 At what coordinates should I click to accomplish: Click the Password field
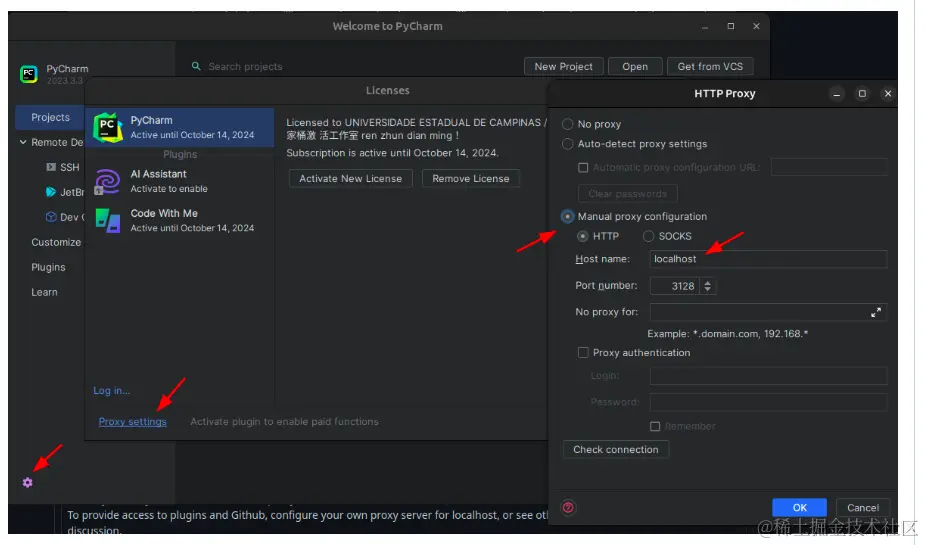pos(768,402)
